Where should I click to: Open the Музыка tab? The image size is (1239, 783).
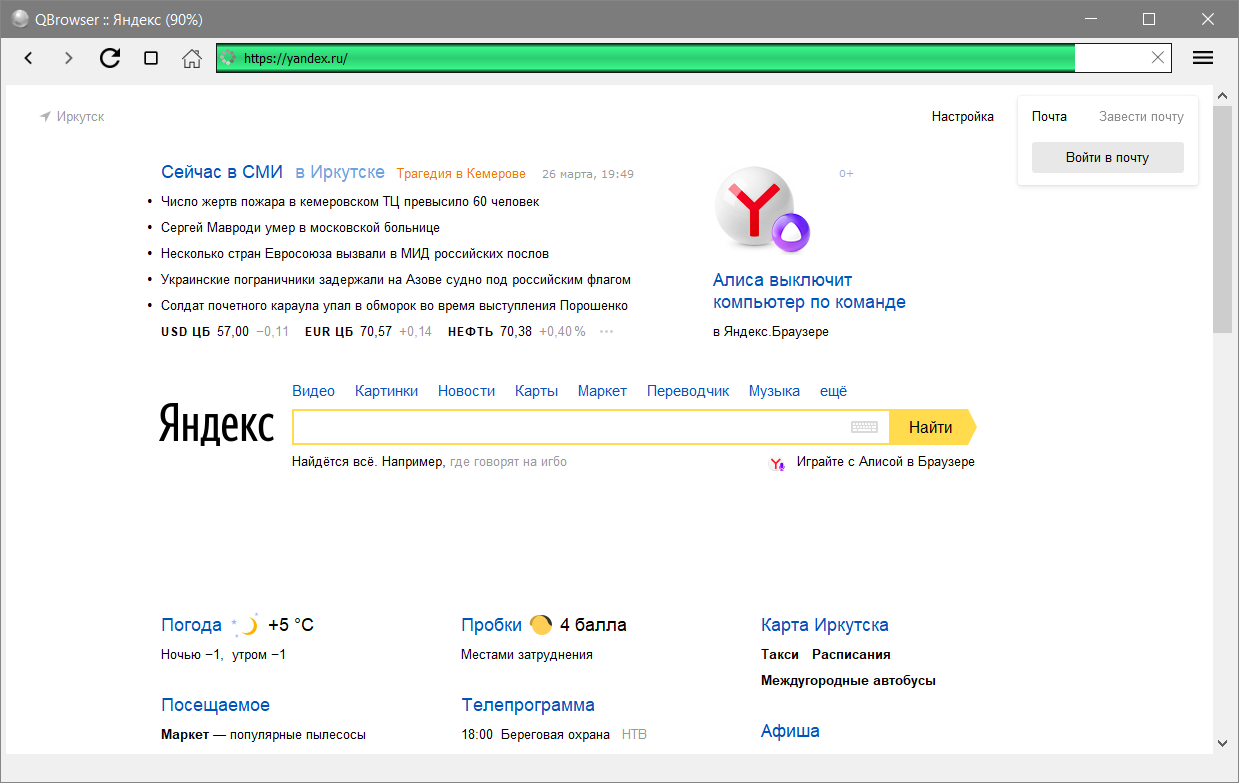tap(774, 391)
